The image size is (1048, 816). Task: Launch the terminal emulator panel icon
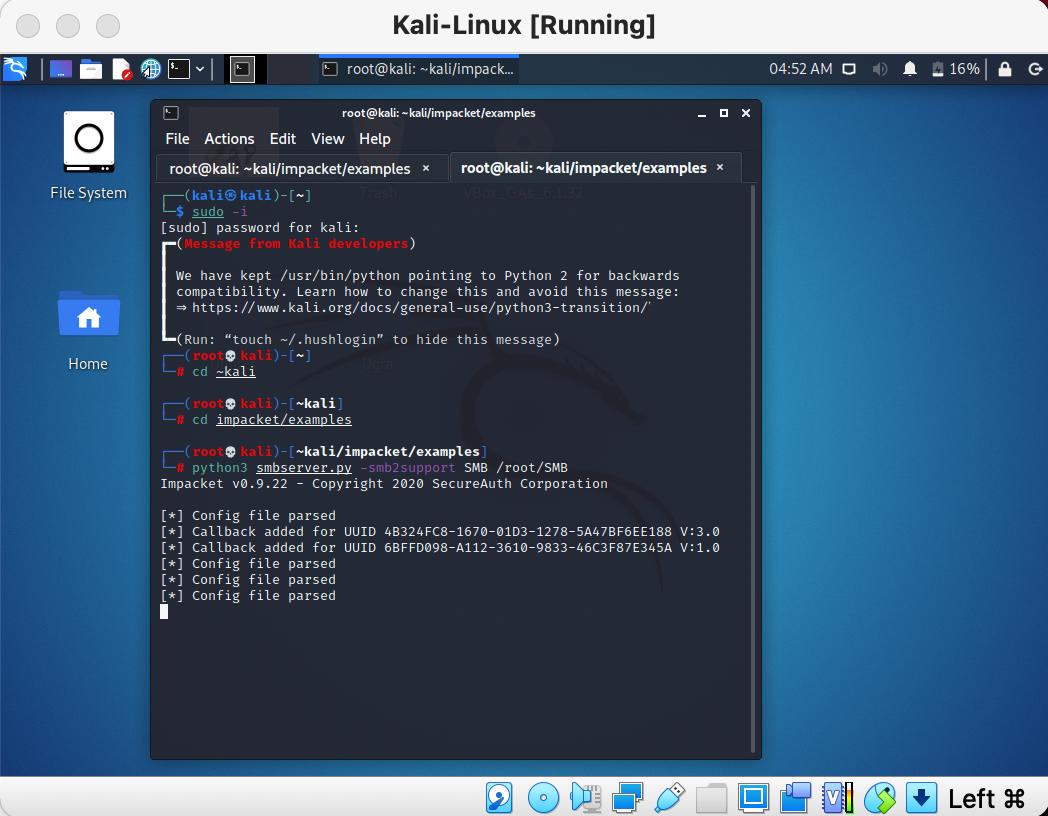coord(178,69)
